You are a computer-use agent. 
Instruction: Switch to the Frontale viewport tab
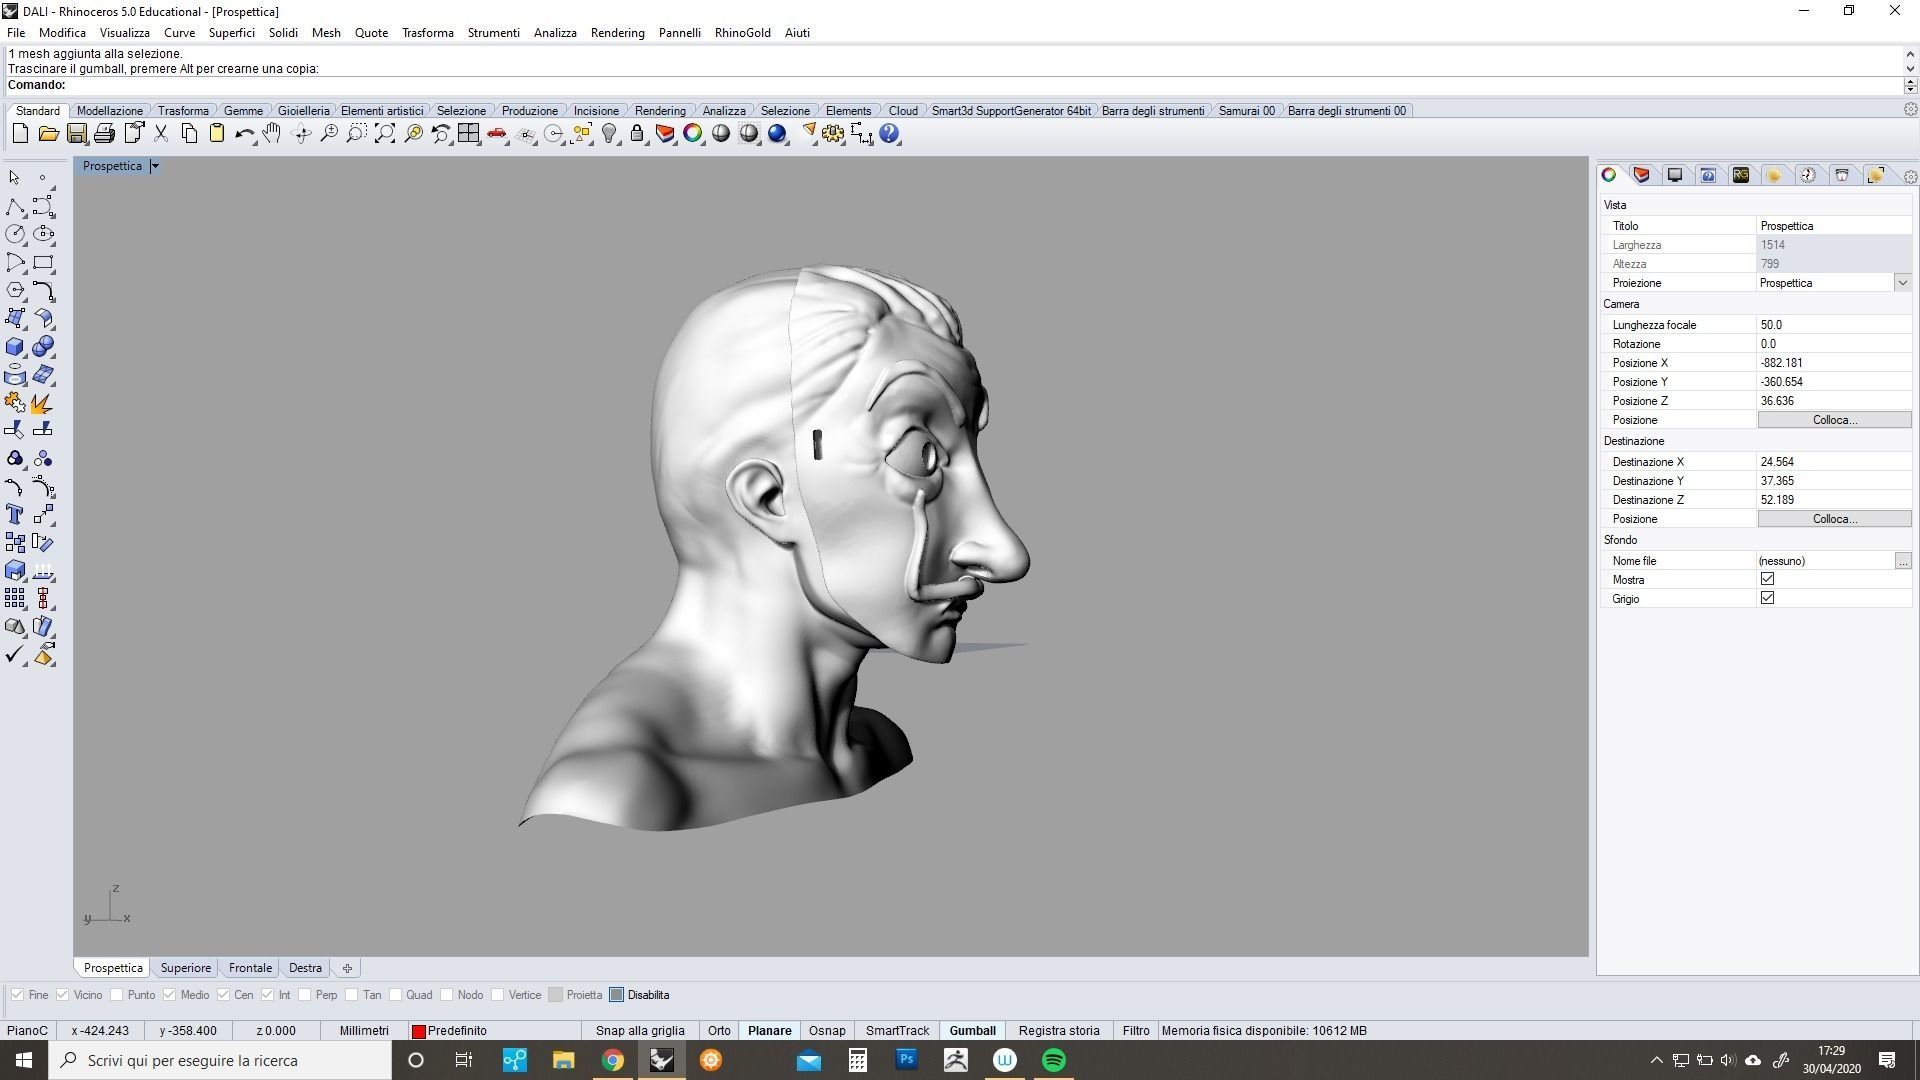tap(250, 968)
